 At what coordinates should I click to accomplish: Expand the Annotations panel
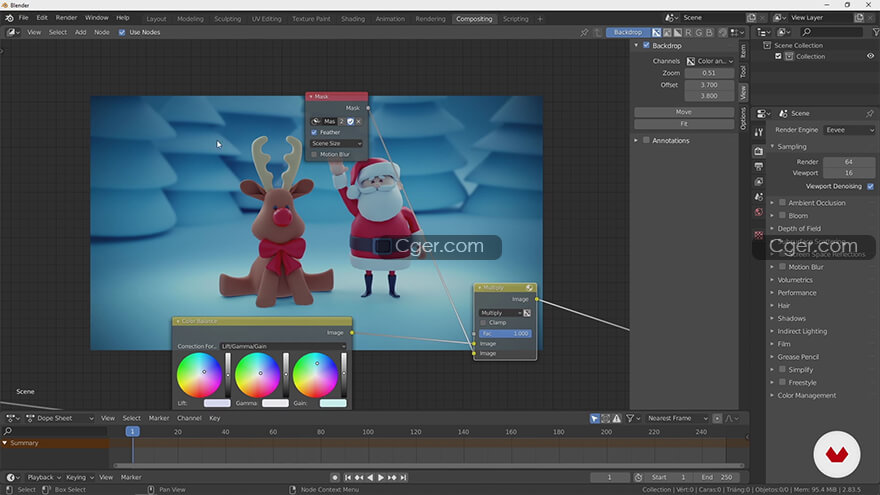(x=636, y=141)
